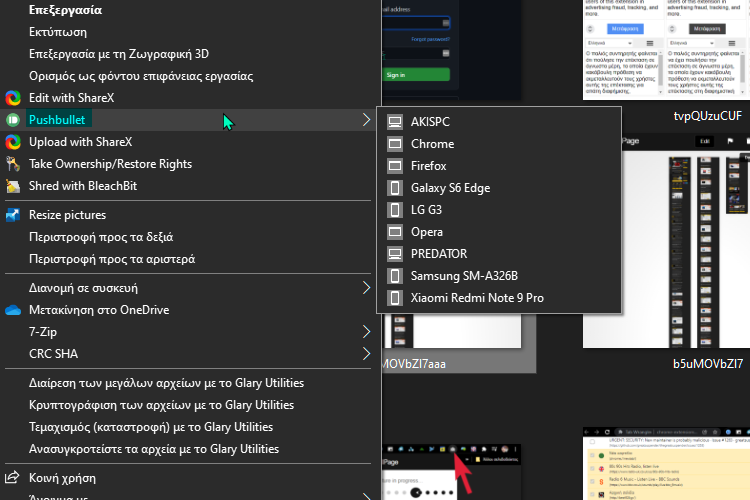Click the phone icon beside Samsung SM-A326B
This screenshot has height=500, width=750.
pyautogui.click(x=395, y=276)
